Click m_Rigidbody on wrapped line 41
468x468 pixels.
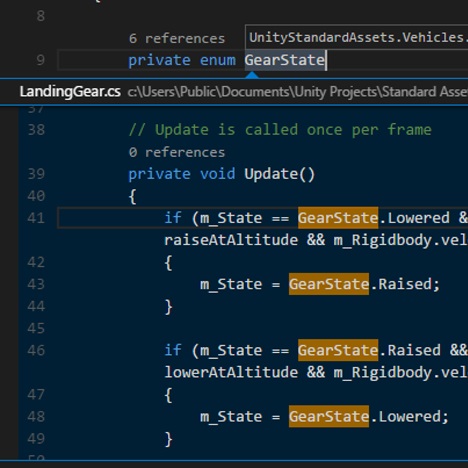pyautogui.click(x=383, y=240)
